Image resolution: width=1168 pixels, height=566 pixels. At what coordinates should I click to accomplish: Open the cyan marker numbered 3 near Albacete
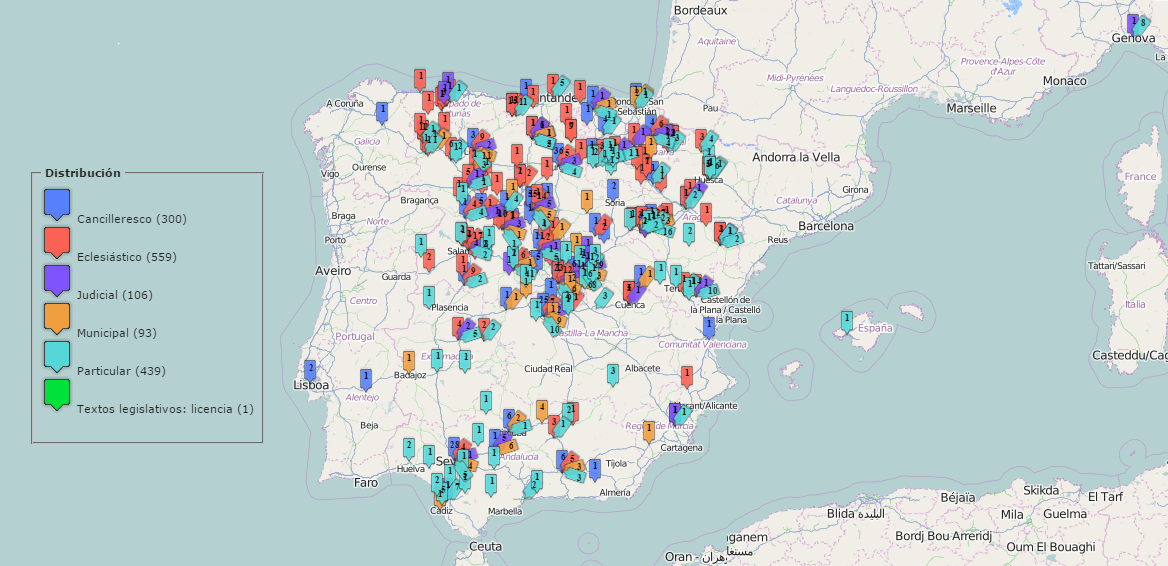coord(612,373)
